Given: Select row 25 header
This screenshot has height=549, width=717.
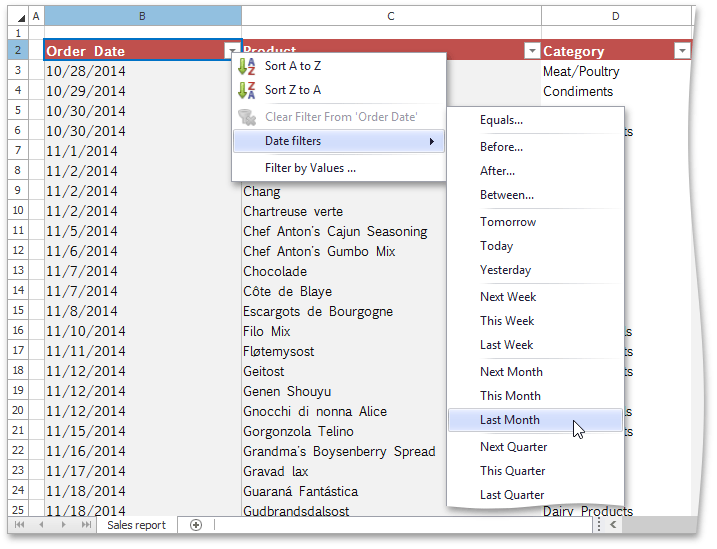Looking at the screenshot, I should coord(18,509).
